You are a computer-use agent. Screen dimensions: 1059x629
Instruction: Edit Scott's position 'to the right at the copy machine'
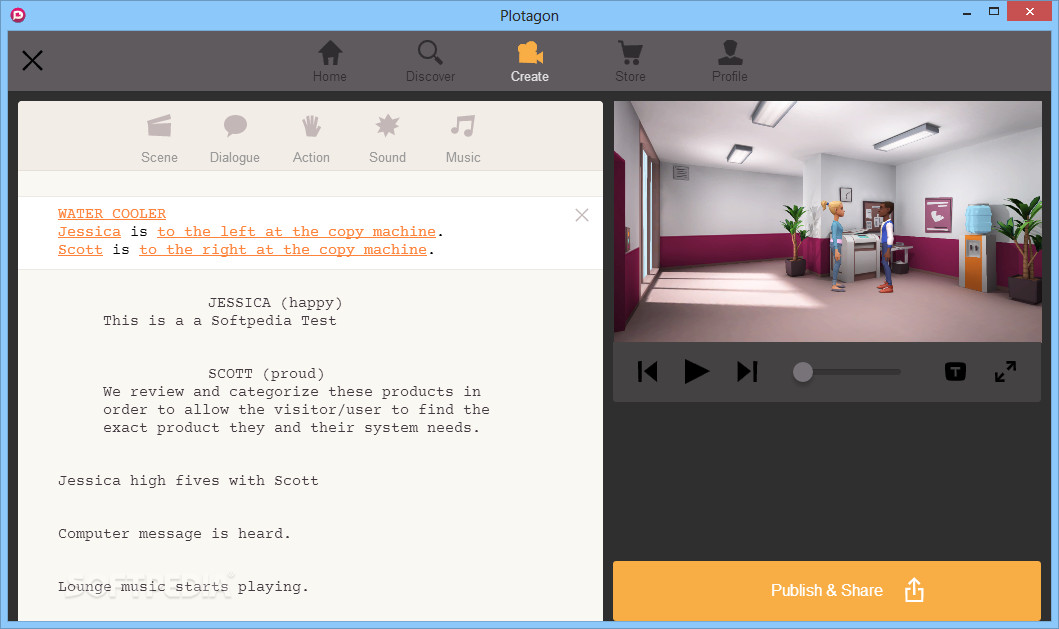click(283, 250)
